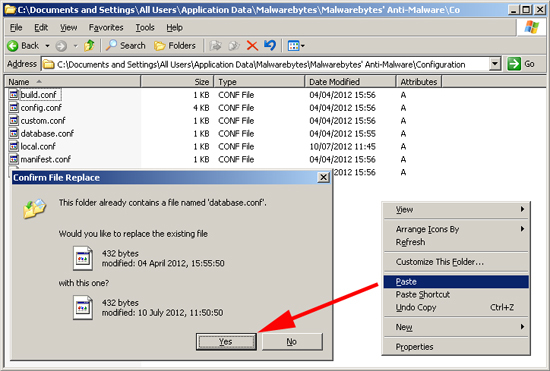
Task: Click the custom.conf file name
Action: pyautogui.click(x=43, y=121)
